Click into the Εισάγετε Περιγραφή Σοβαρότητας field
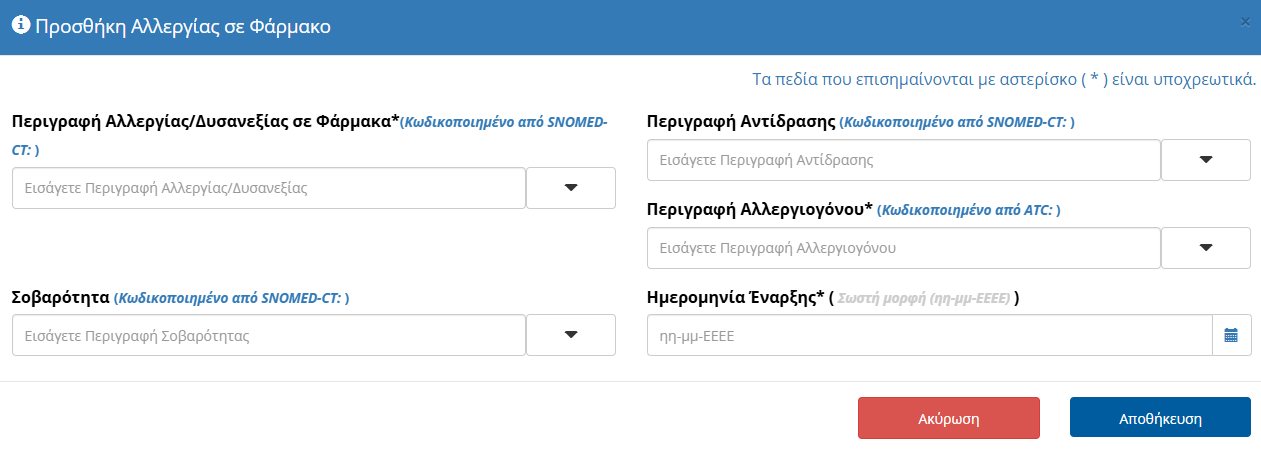 coord(268,336)
